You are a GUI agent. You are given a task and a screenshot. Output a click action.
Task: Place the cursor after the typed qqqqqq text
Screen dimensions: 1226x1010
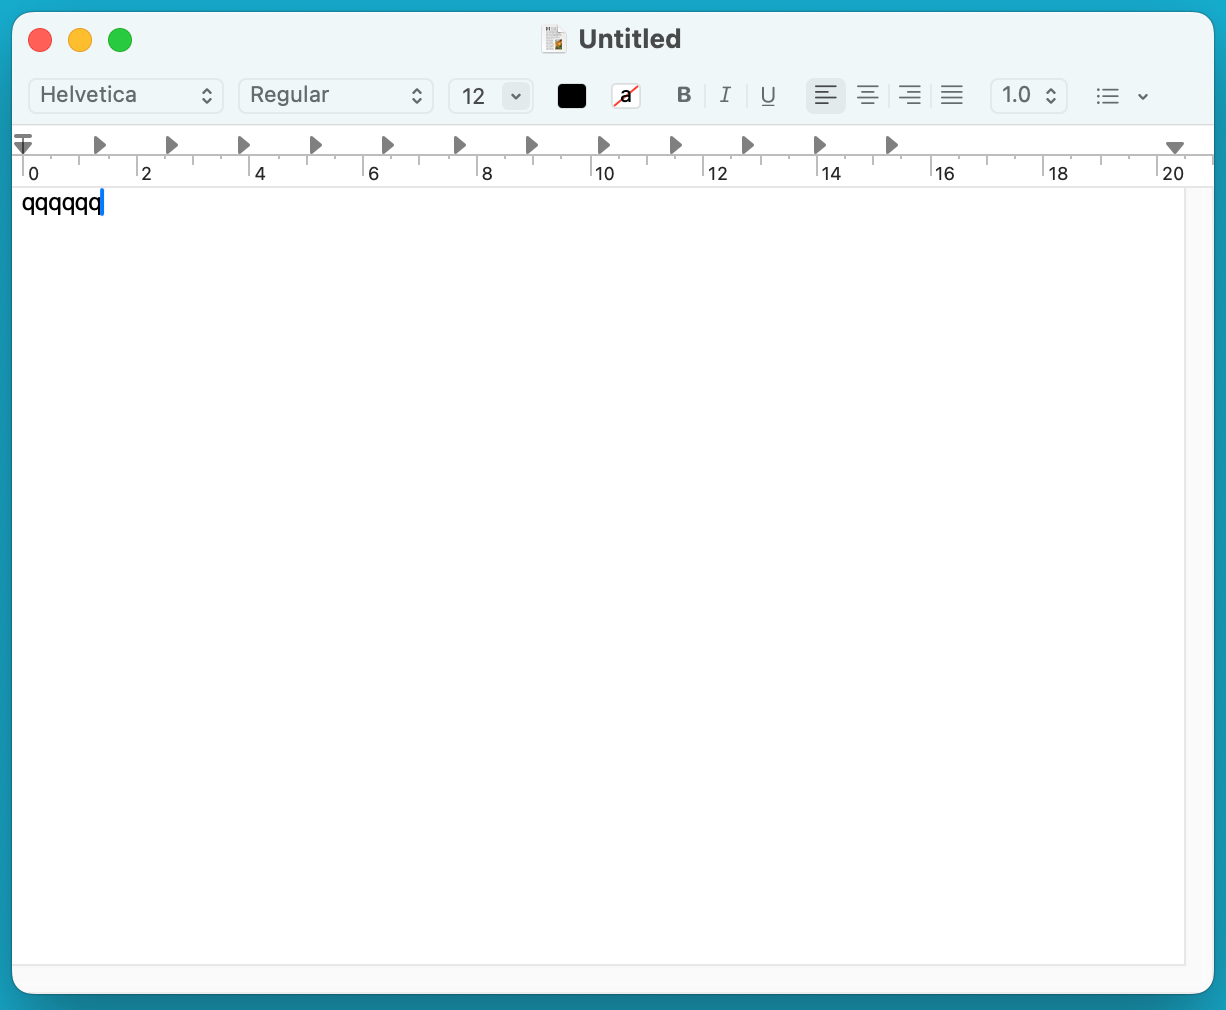point(101,203)
